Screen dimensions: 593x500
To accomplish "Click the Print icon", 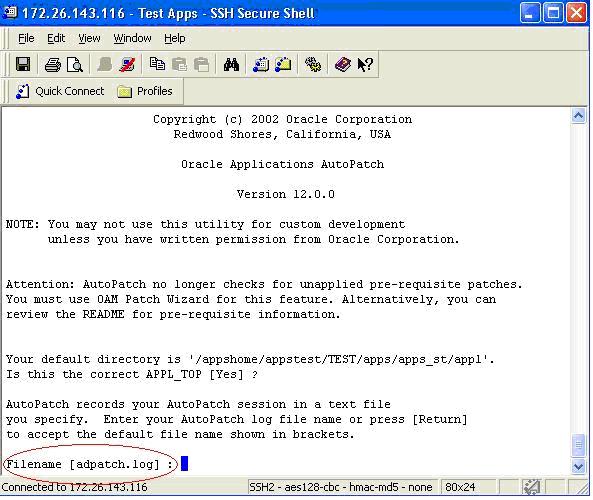I will pos(53,65).
